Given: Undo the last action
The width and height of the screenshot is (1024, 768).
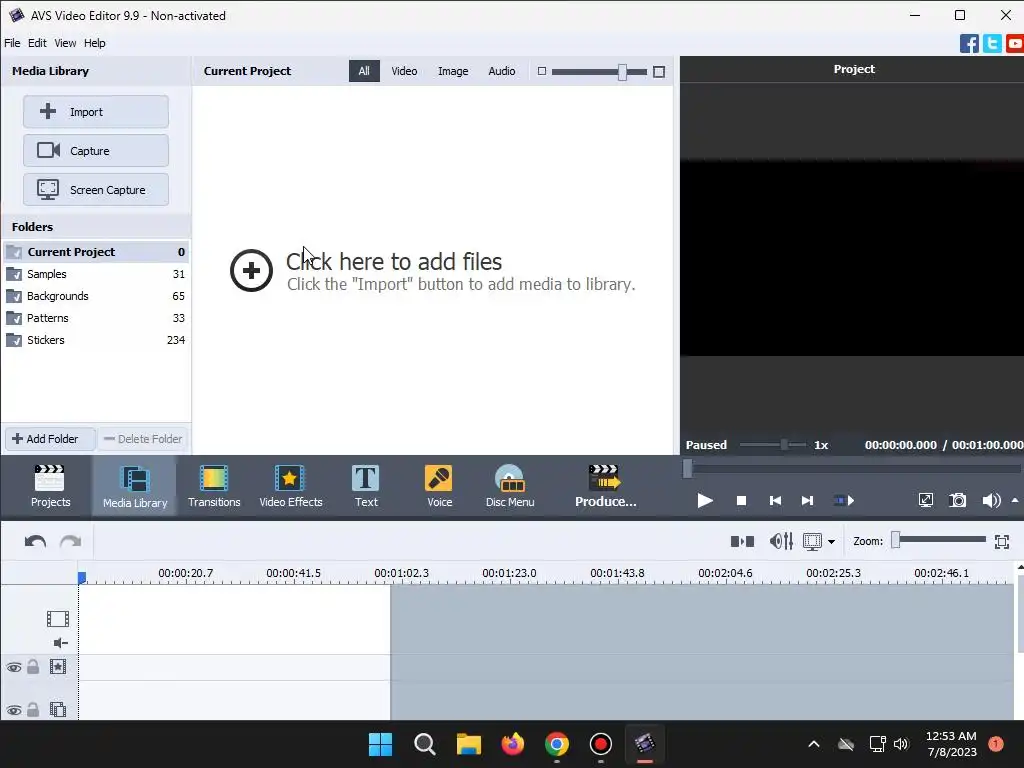Looking at the screenshot, I should (x=35, y=541).
